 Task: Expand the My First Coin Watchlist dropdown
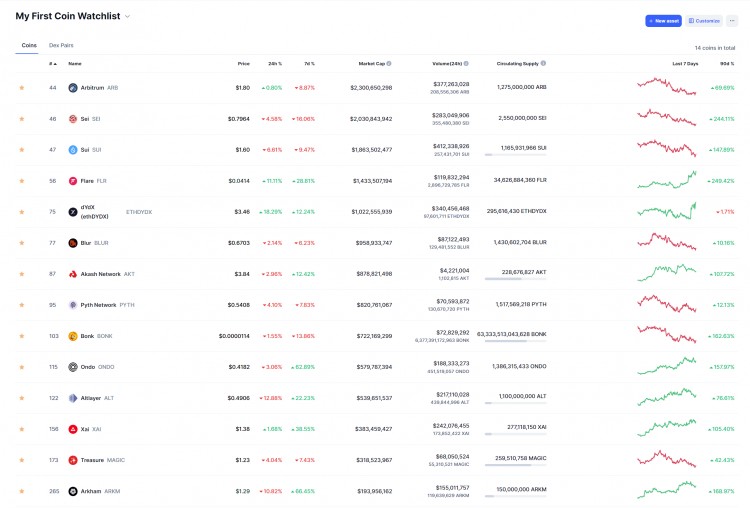click(x=127, y=16)
